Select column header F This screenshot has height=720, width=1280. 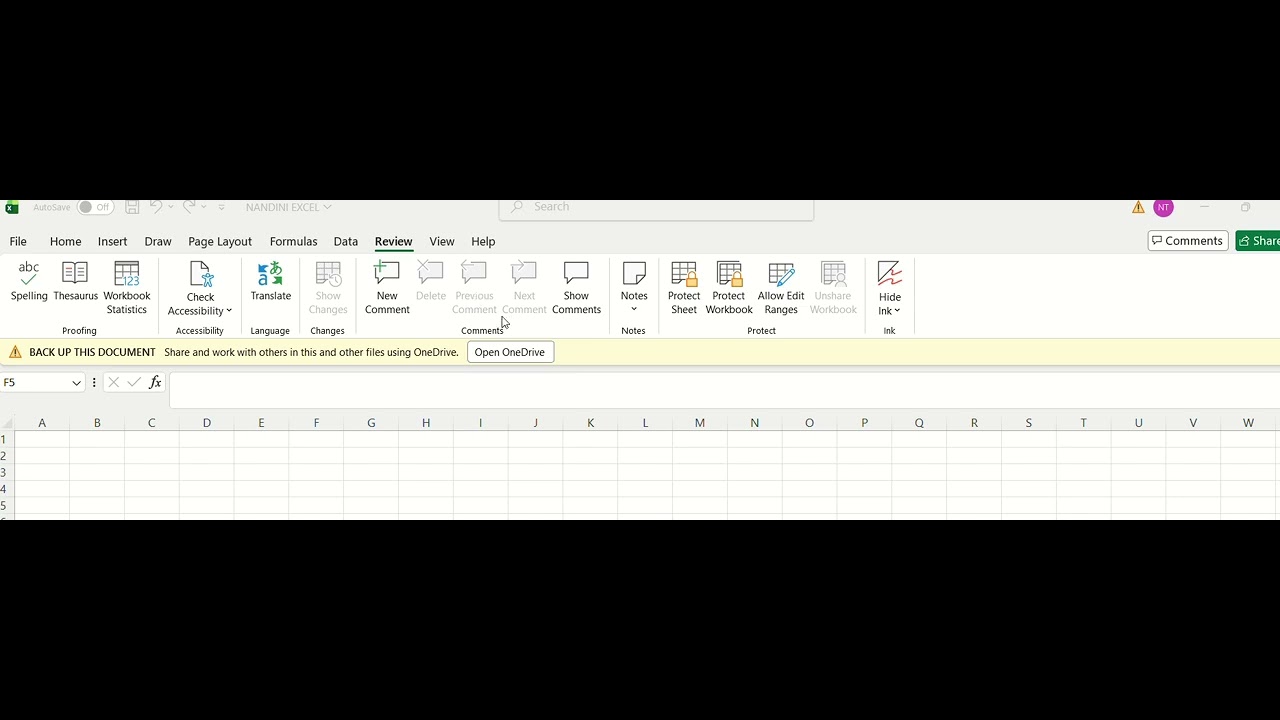pos(316,423)
